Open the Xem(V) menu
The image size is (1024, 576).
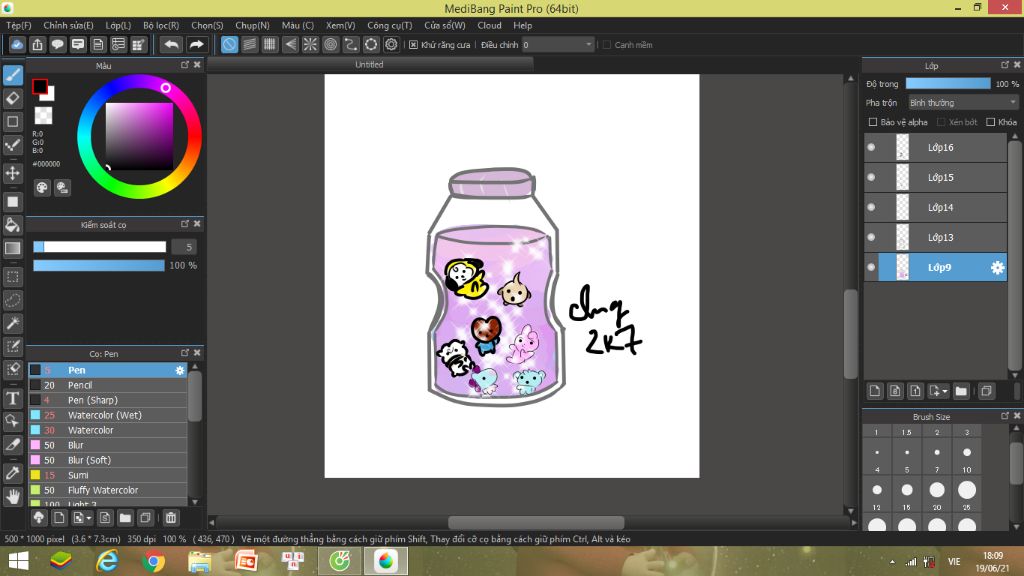(340, 25)
